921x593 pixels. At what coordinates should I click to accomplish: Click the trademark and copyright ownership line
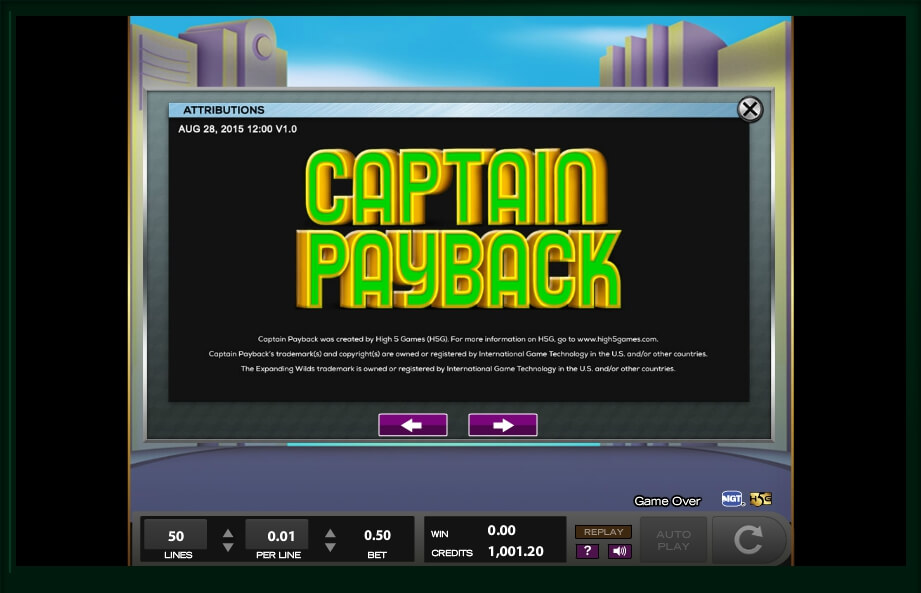click(458, 354)
